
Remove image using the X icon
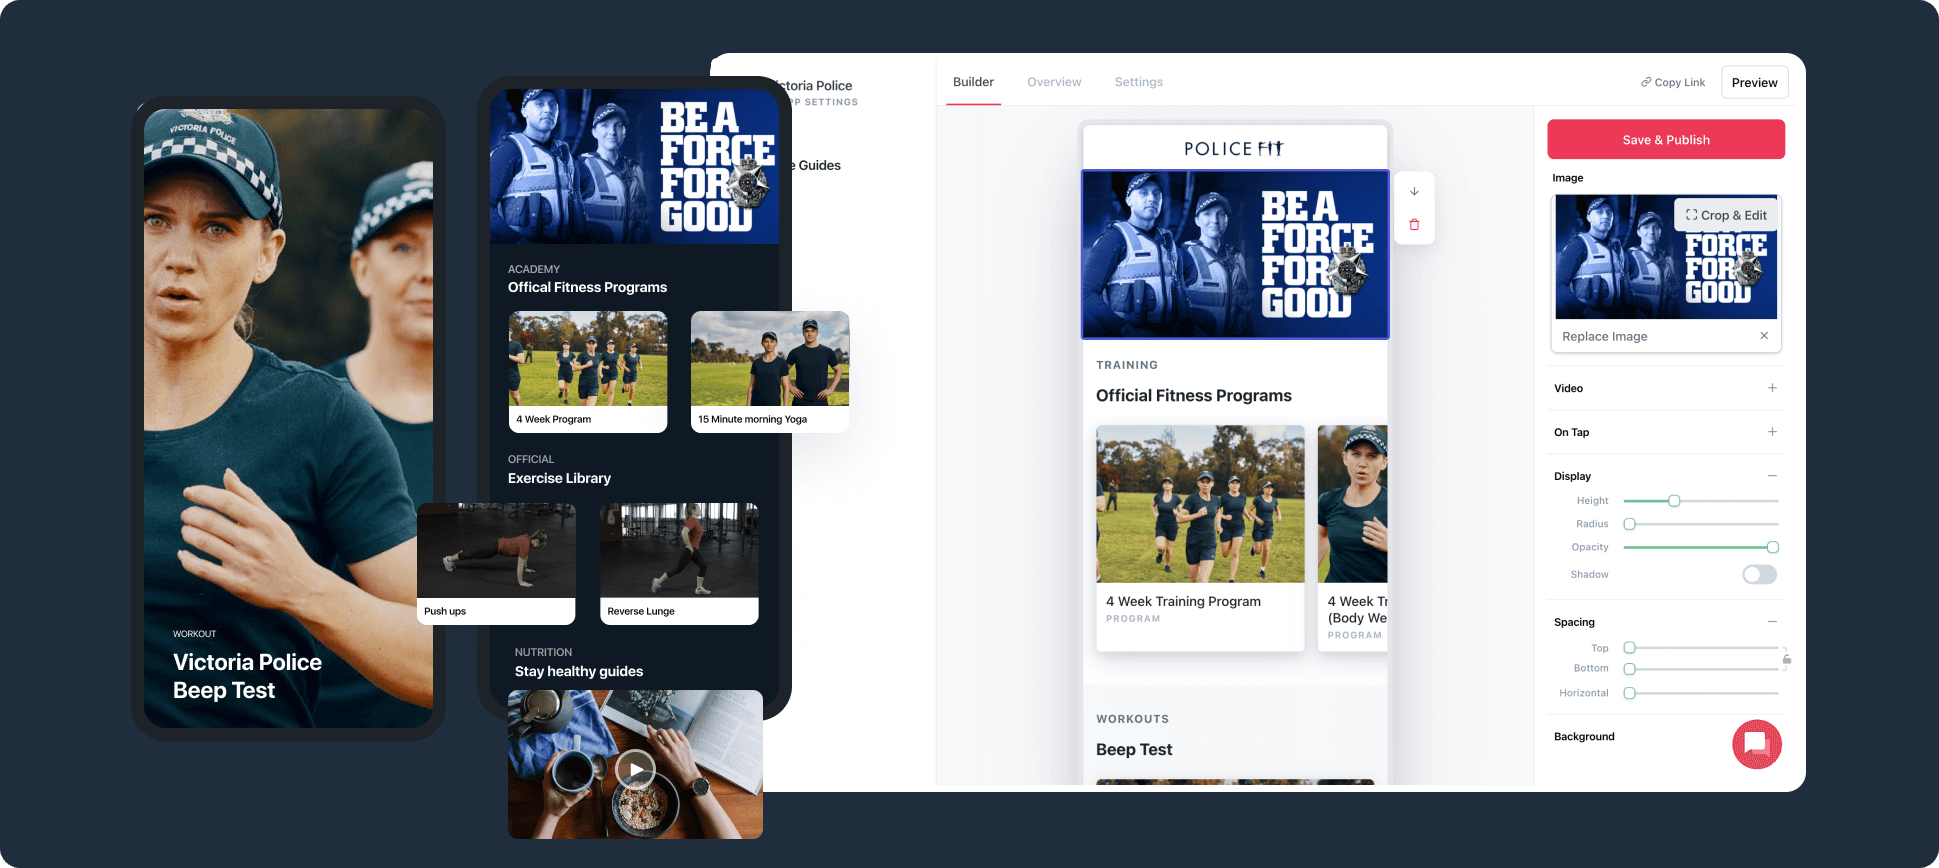pyautogui.click(x=1764, y=336)
